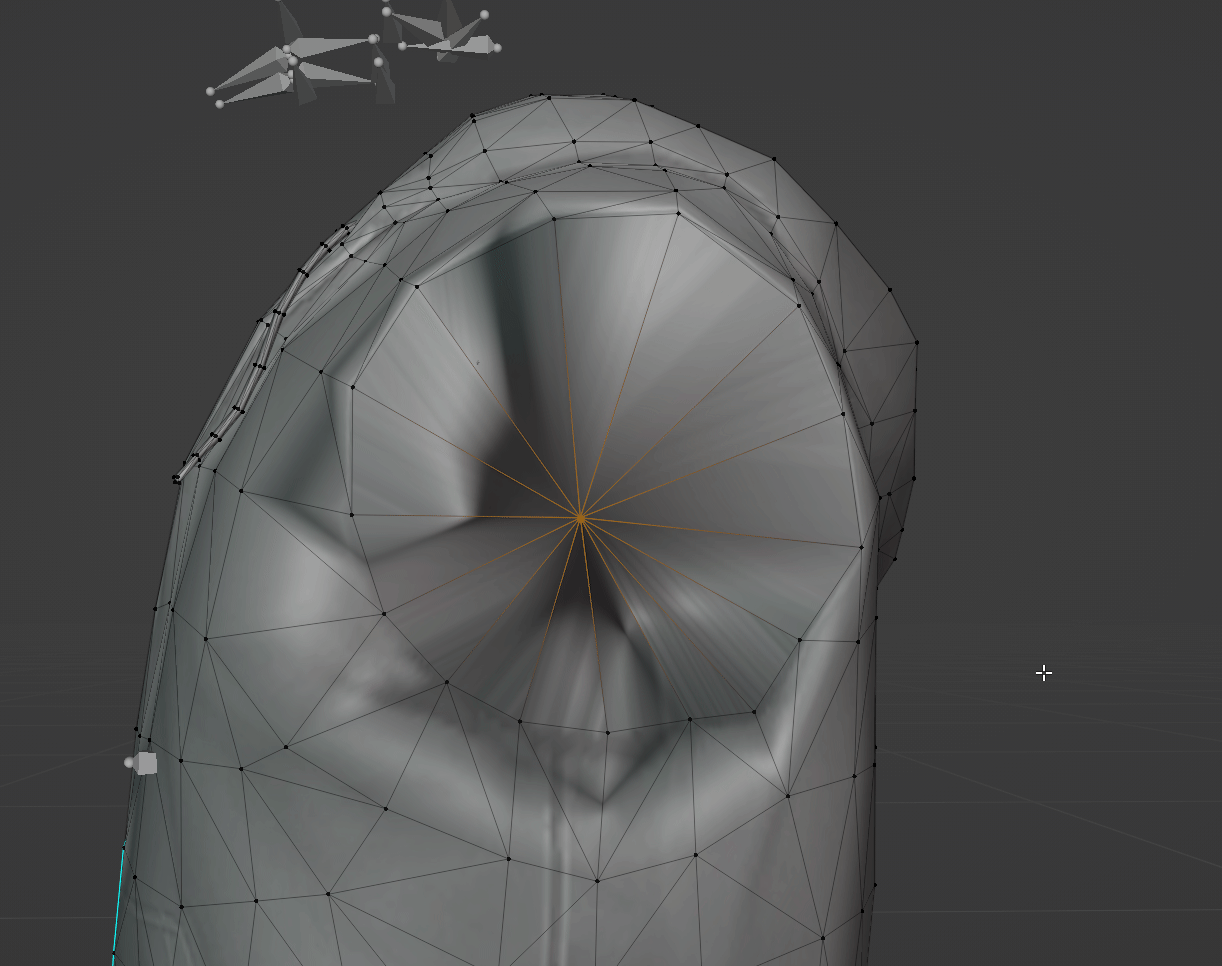Select bottom vertex on the central vertical crease

point(597,881)
